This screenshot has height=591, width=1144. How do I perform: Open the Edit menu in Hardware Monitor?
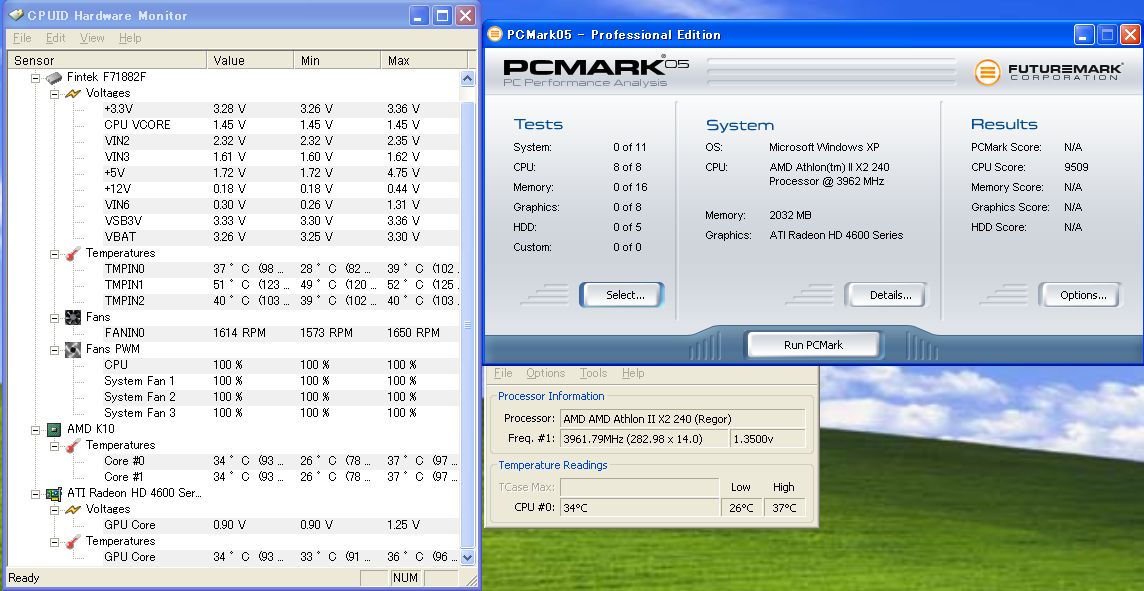pyautogui.click(x=55, y=38)
